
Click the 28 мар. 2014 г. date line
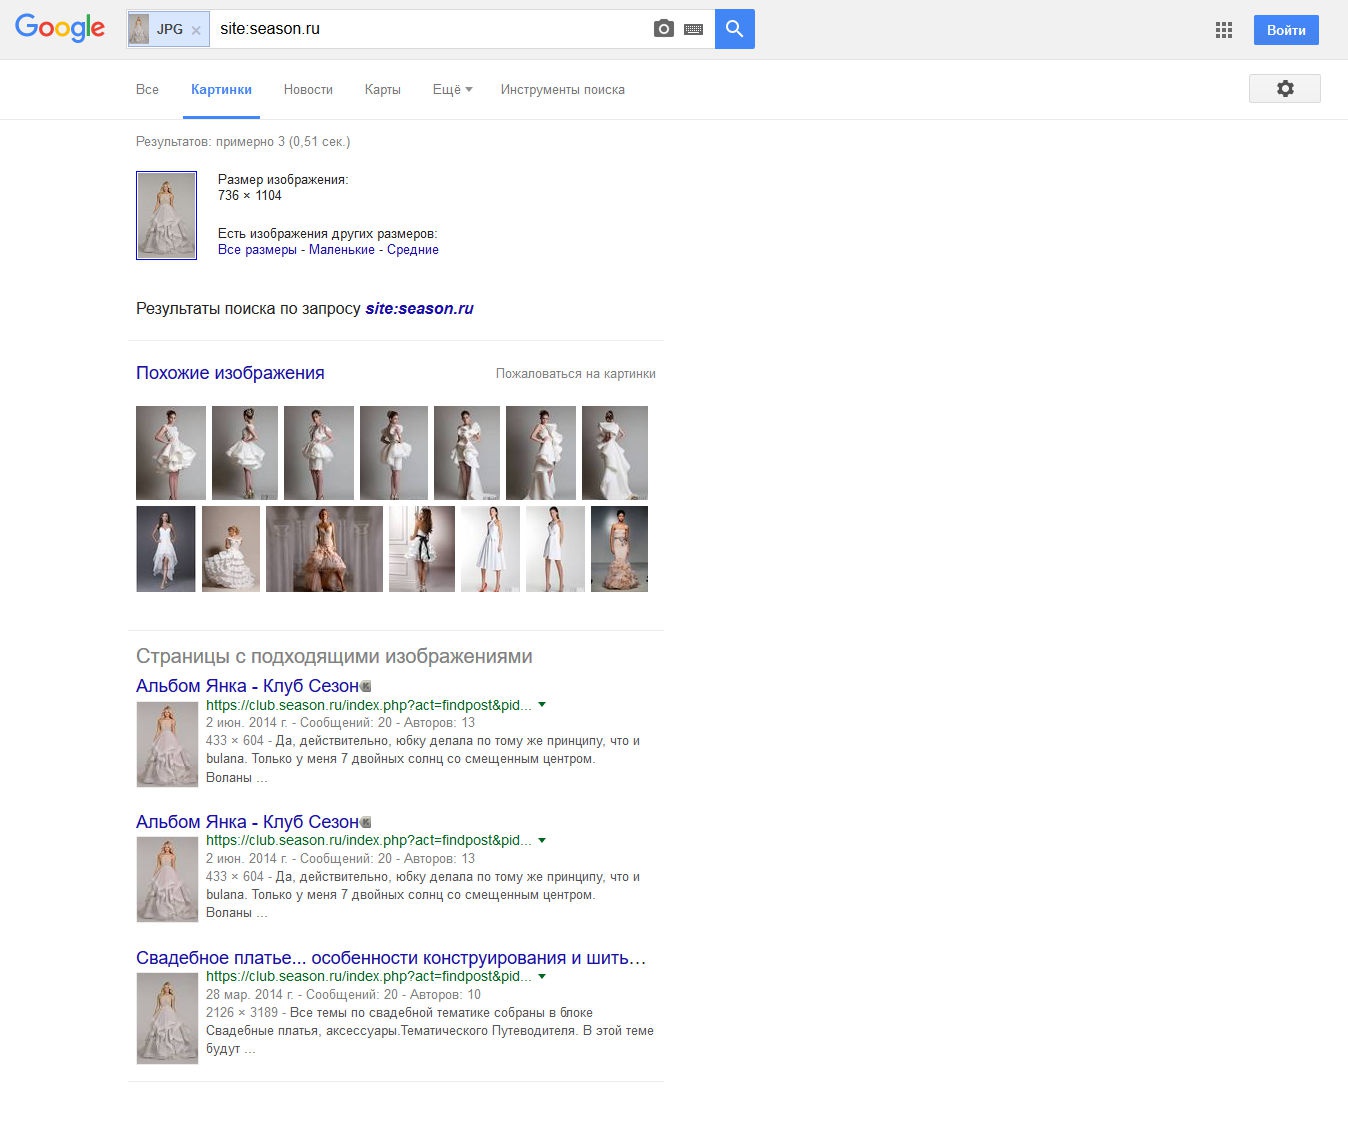coord(343,995)
